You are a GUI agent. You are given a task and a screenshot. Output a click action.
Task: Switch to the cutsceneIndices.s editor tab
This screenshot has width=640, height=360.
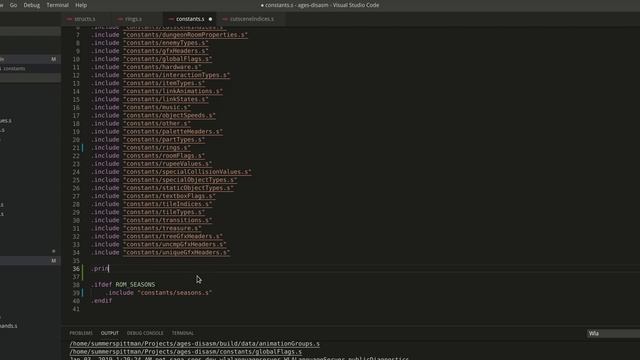(x=251, y=19)
